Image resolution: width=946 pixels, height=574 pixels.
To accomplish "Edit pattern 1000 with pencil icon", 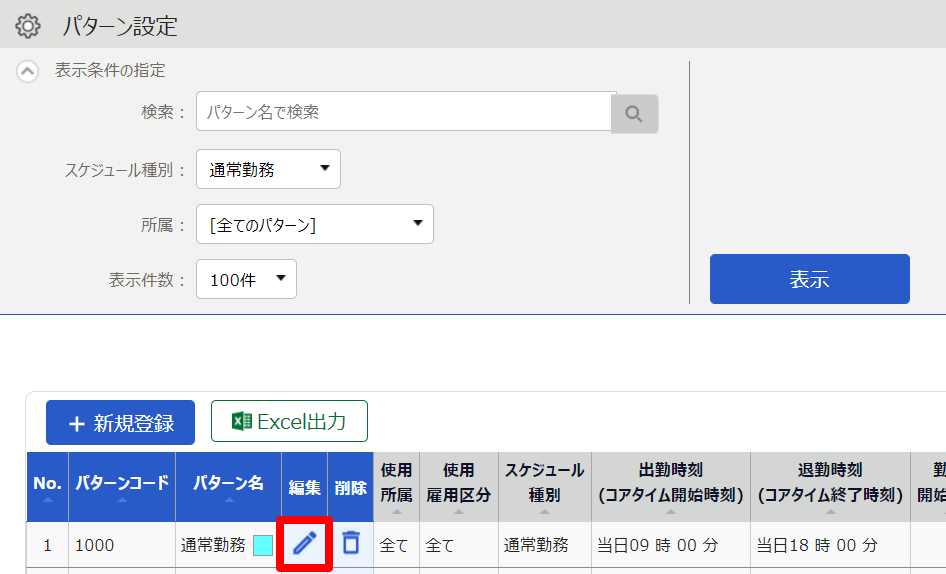I will tap(305, 544).
